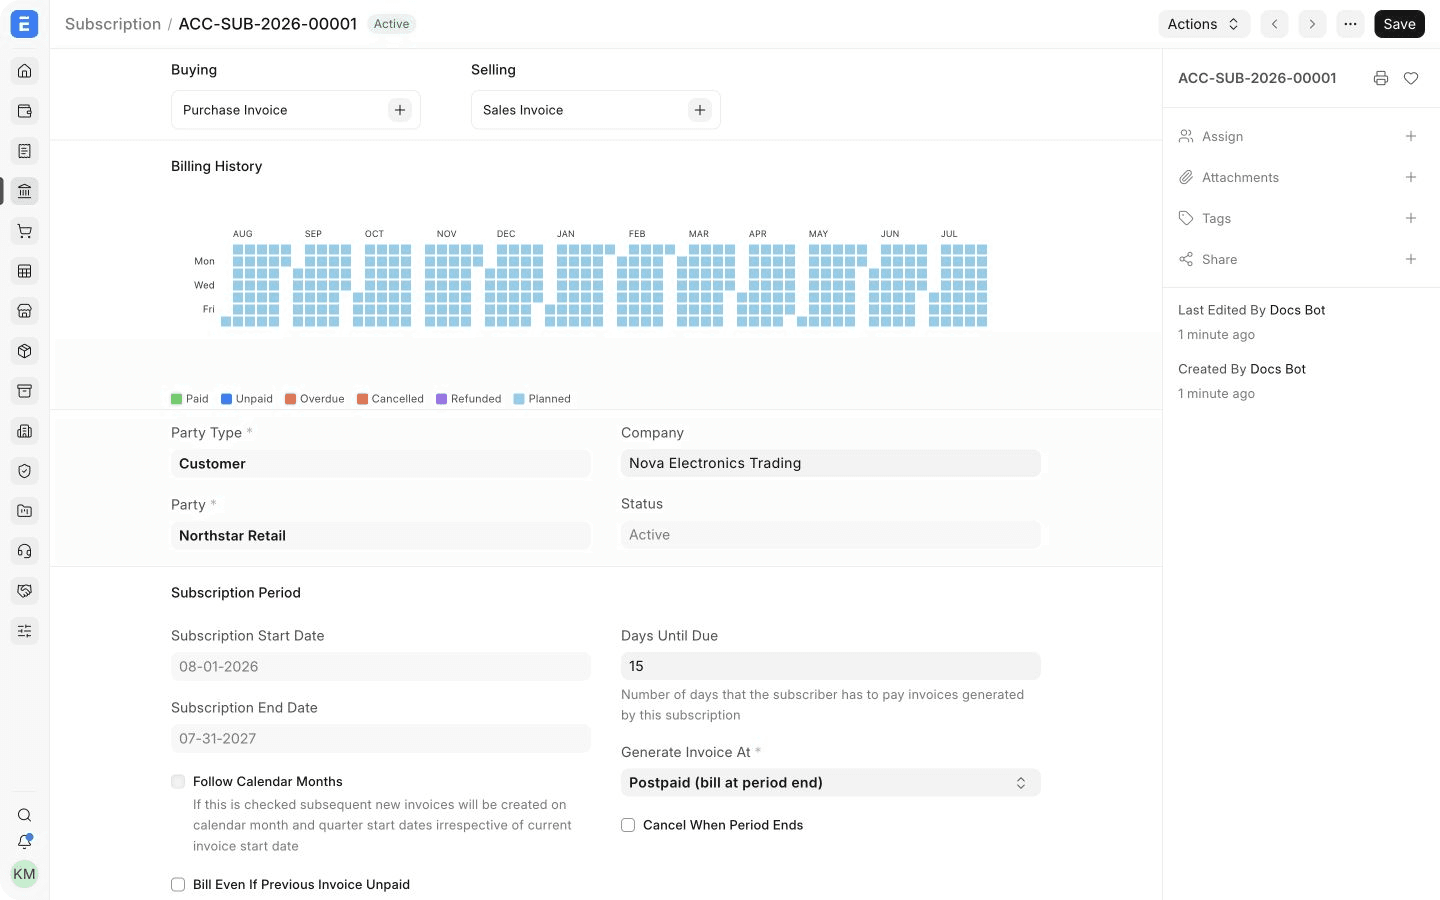
Task: Select the bank building accounting icon
Action: (x=25, y=191)
